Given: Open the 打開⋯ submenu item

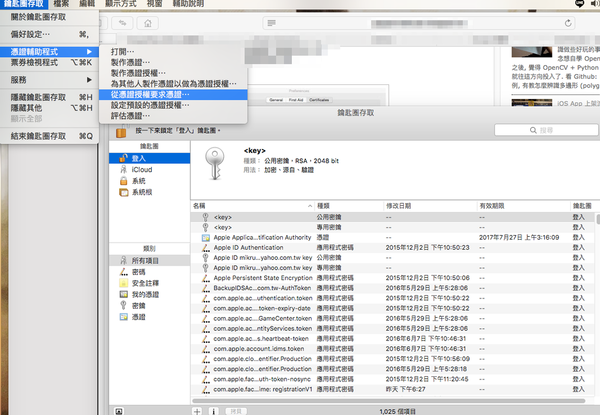Looking at the screenshot, I should (173, 52).
